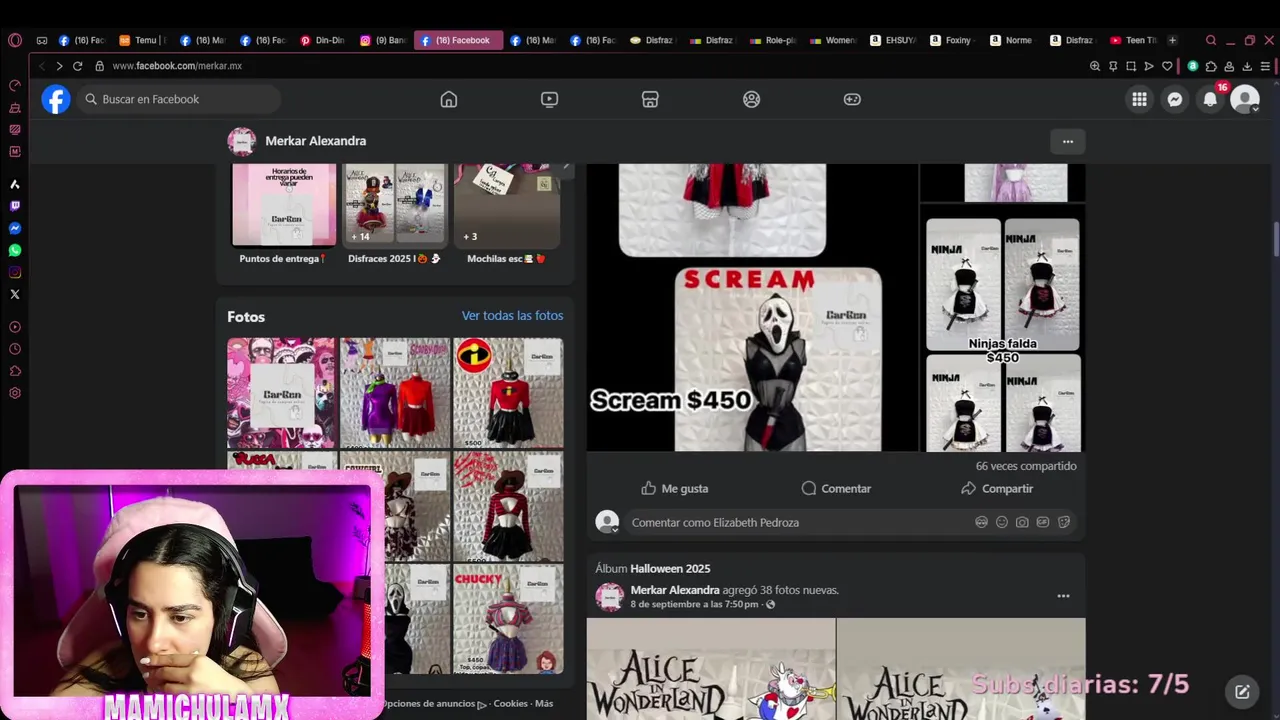Open Halloween 2025 post options menu
The height and width of the screenshot is (720, 1280).
[x=1063, y=596]
